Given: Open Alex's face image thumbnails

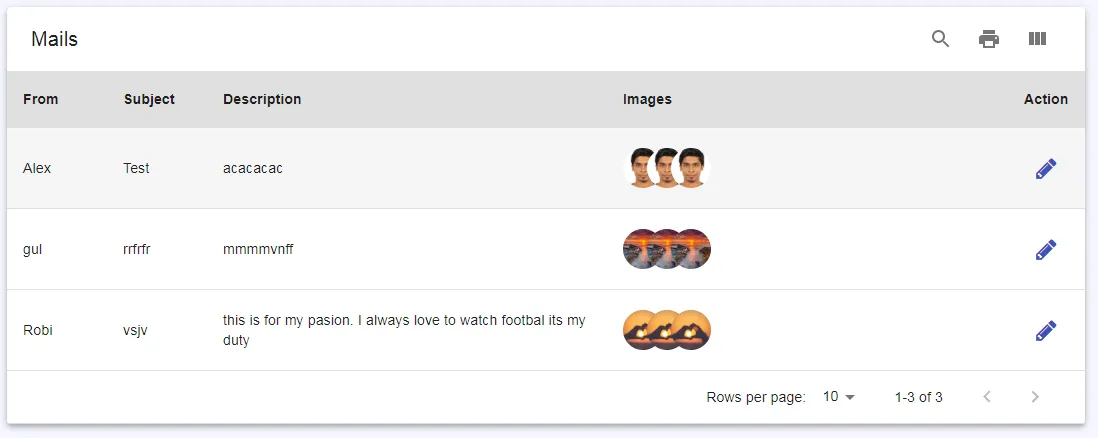Looking at the screenshot, I should [x=667, y=168].
